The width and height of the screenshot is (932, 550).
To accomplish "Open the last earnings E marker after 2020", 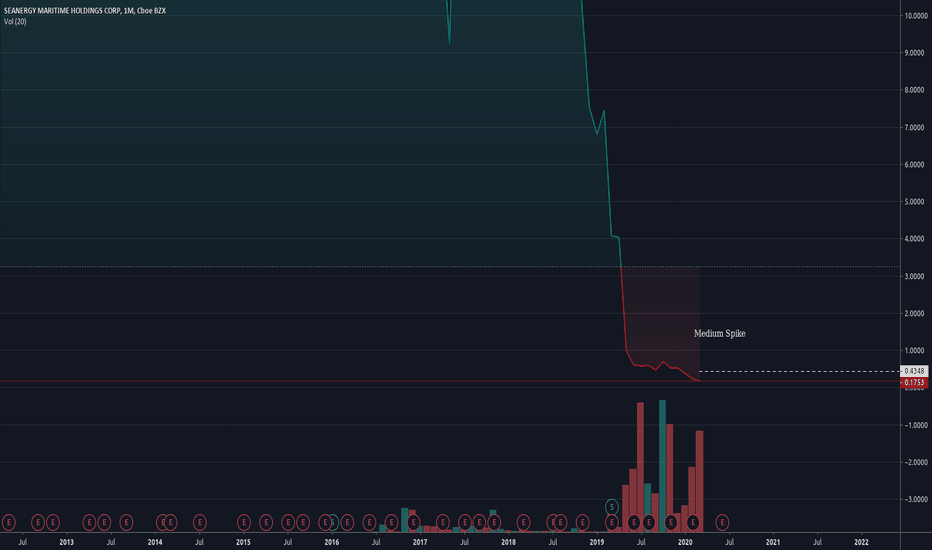I will [722, 523].
